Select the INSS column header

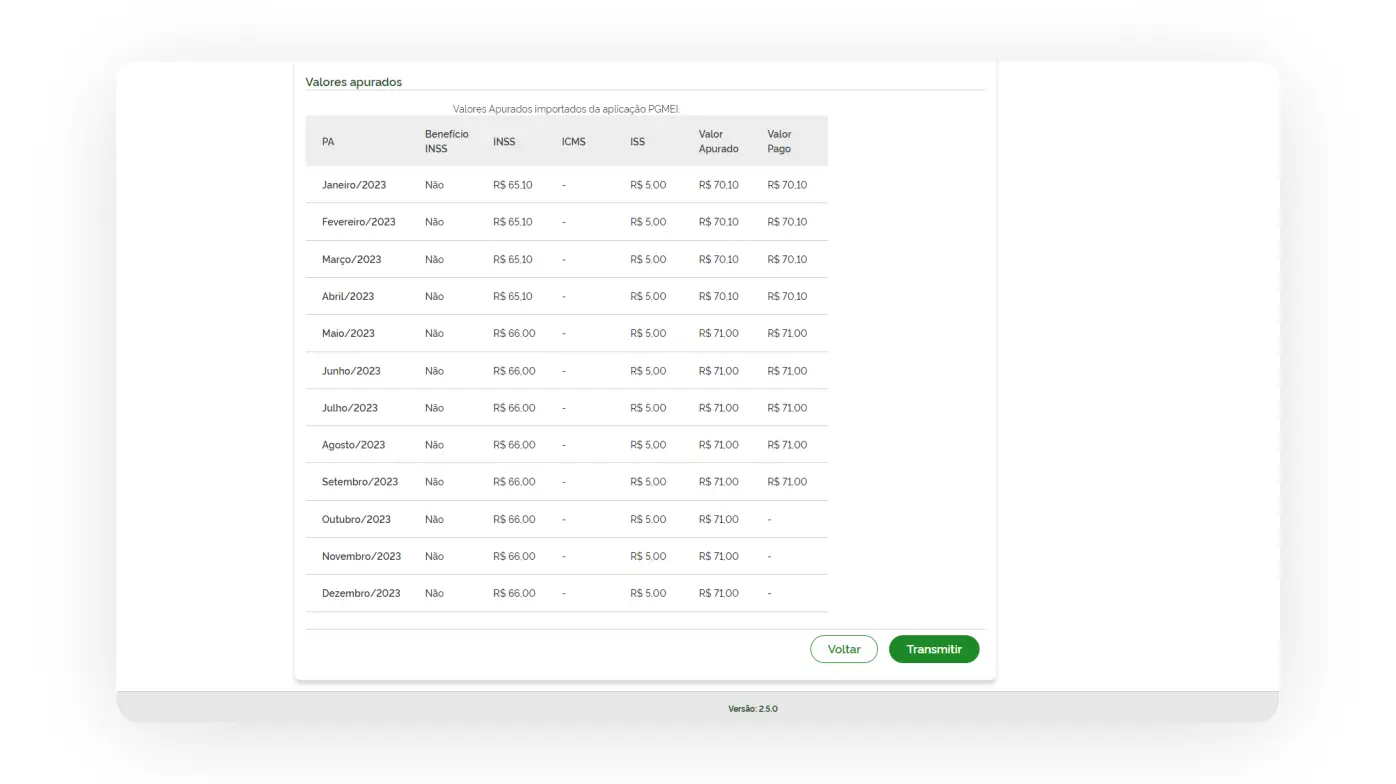coord(504,142)
